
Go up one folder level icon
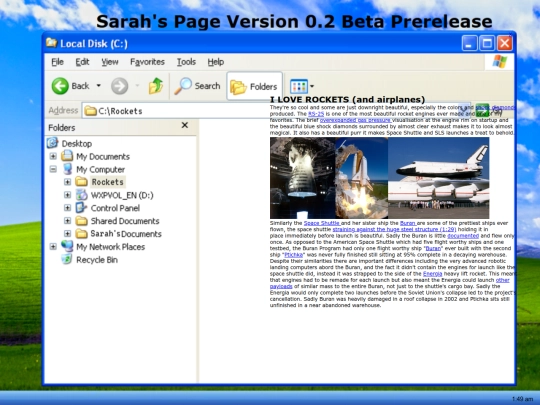click(156, 86)
